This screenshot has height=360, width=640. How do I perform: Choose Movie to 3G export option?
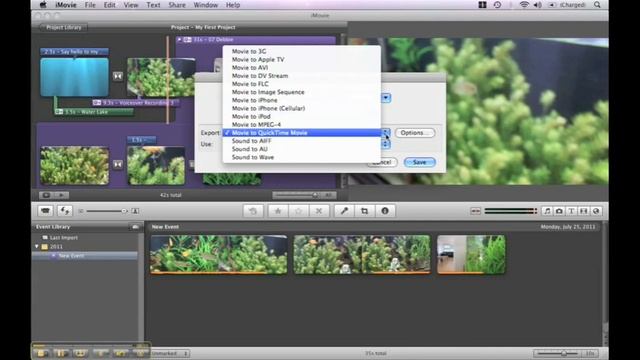[x=302, y=51]
